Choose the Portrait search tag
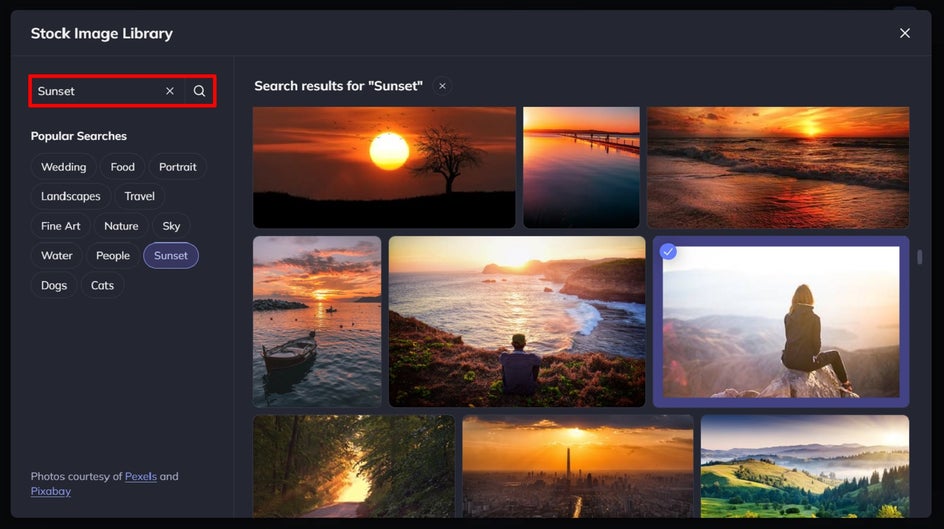The height and width of the screenshot is (529, 944). 178,167
